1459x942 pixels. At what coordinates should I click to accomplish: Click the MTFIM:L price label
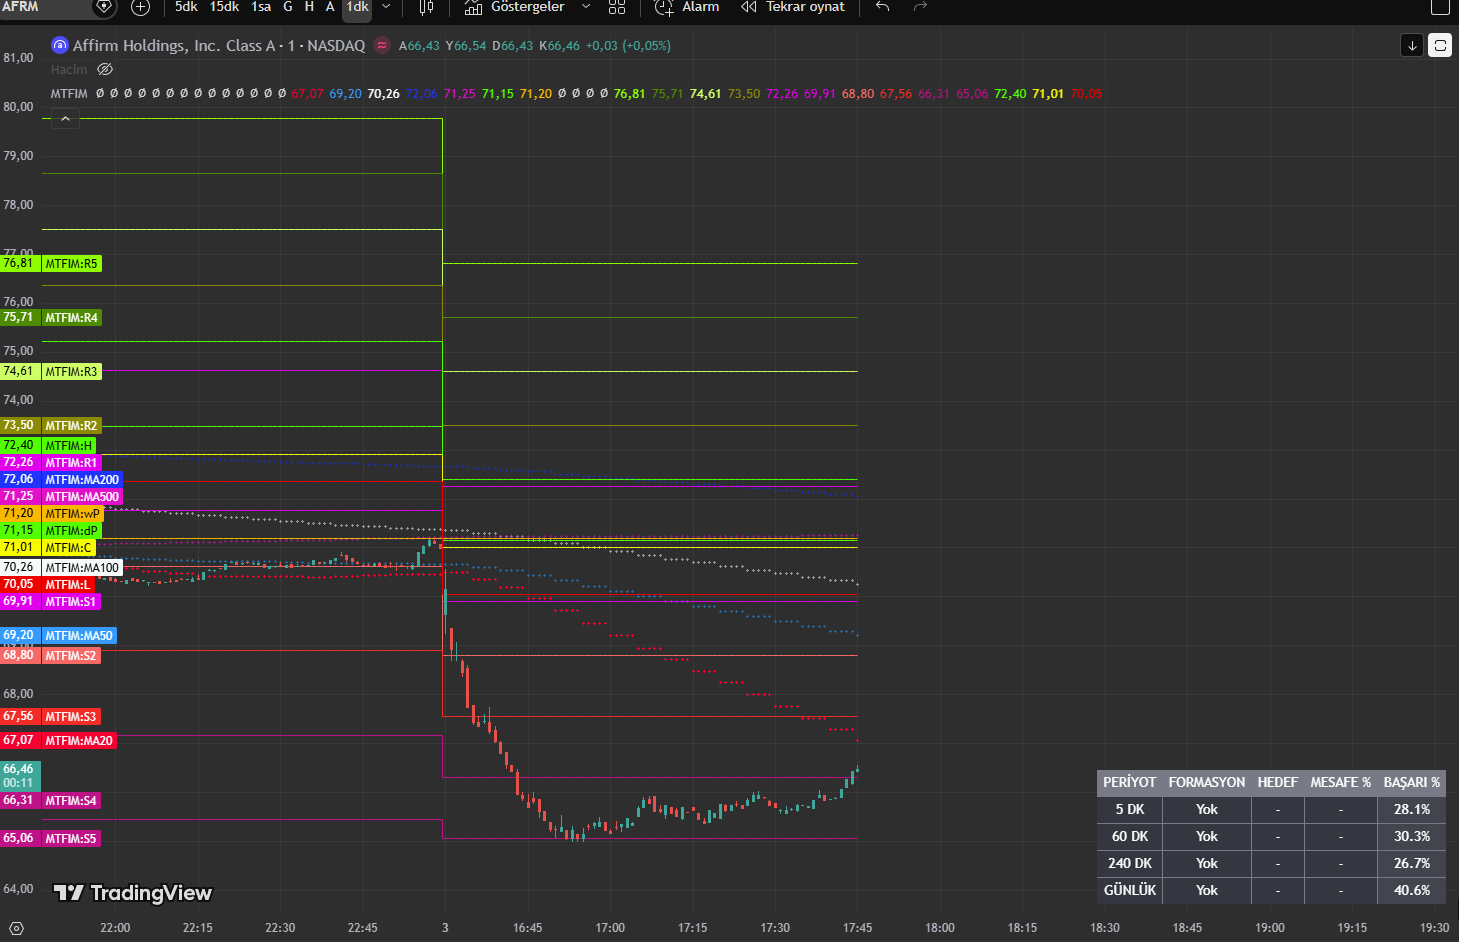coord(67,585)
